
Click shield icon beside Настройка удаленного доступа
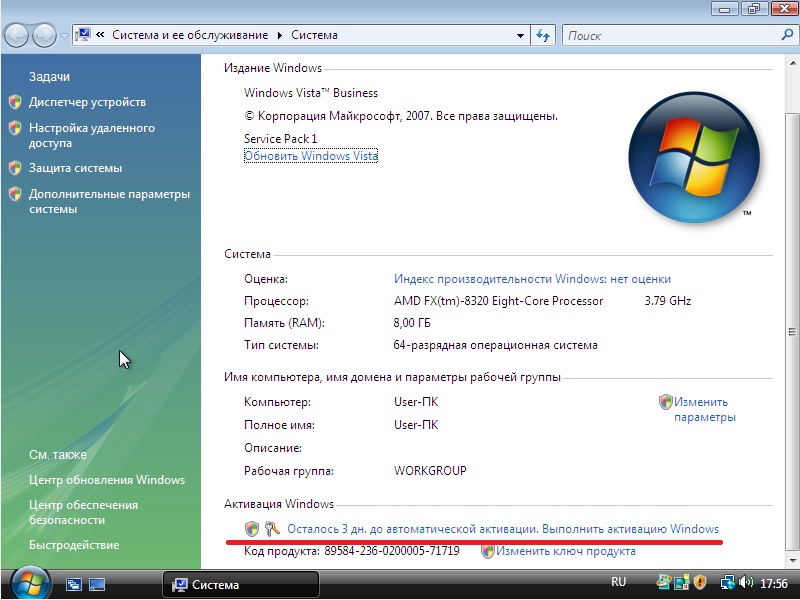point(15,128)
